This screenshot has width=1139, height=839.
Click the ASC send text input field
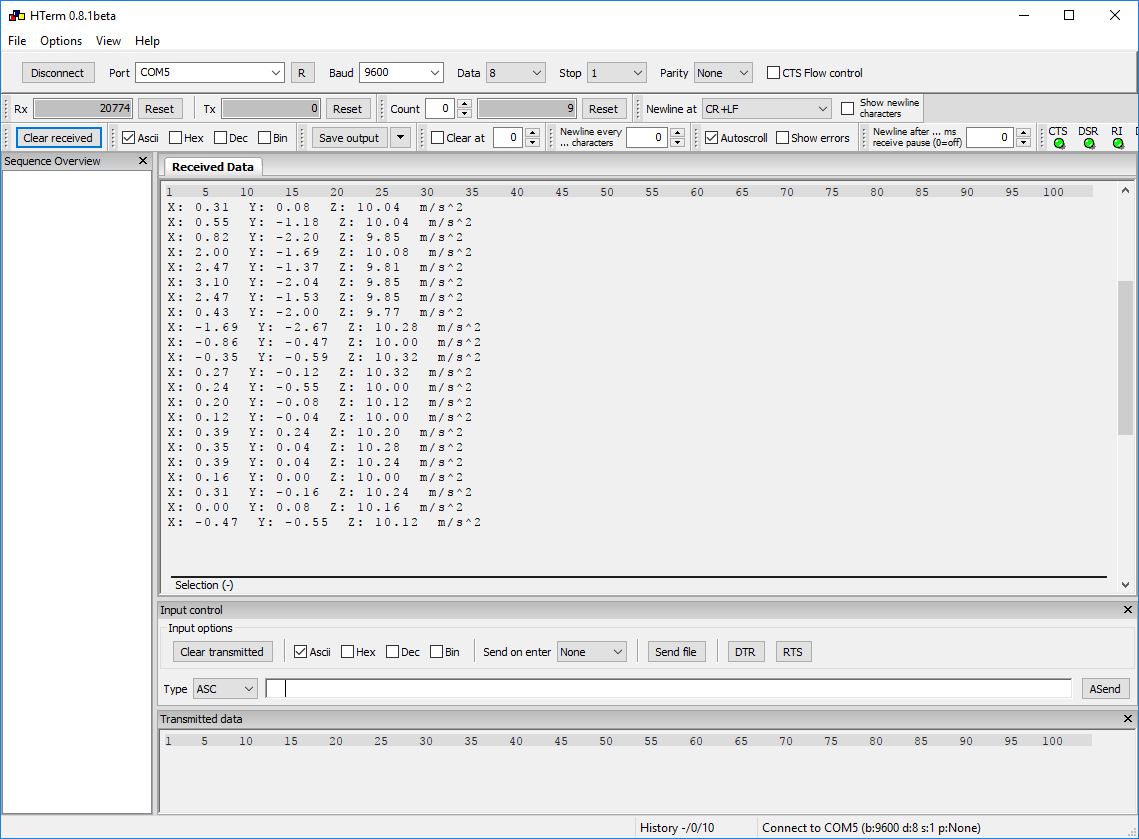[670, 689]
